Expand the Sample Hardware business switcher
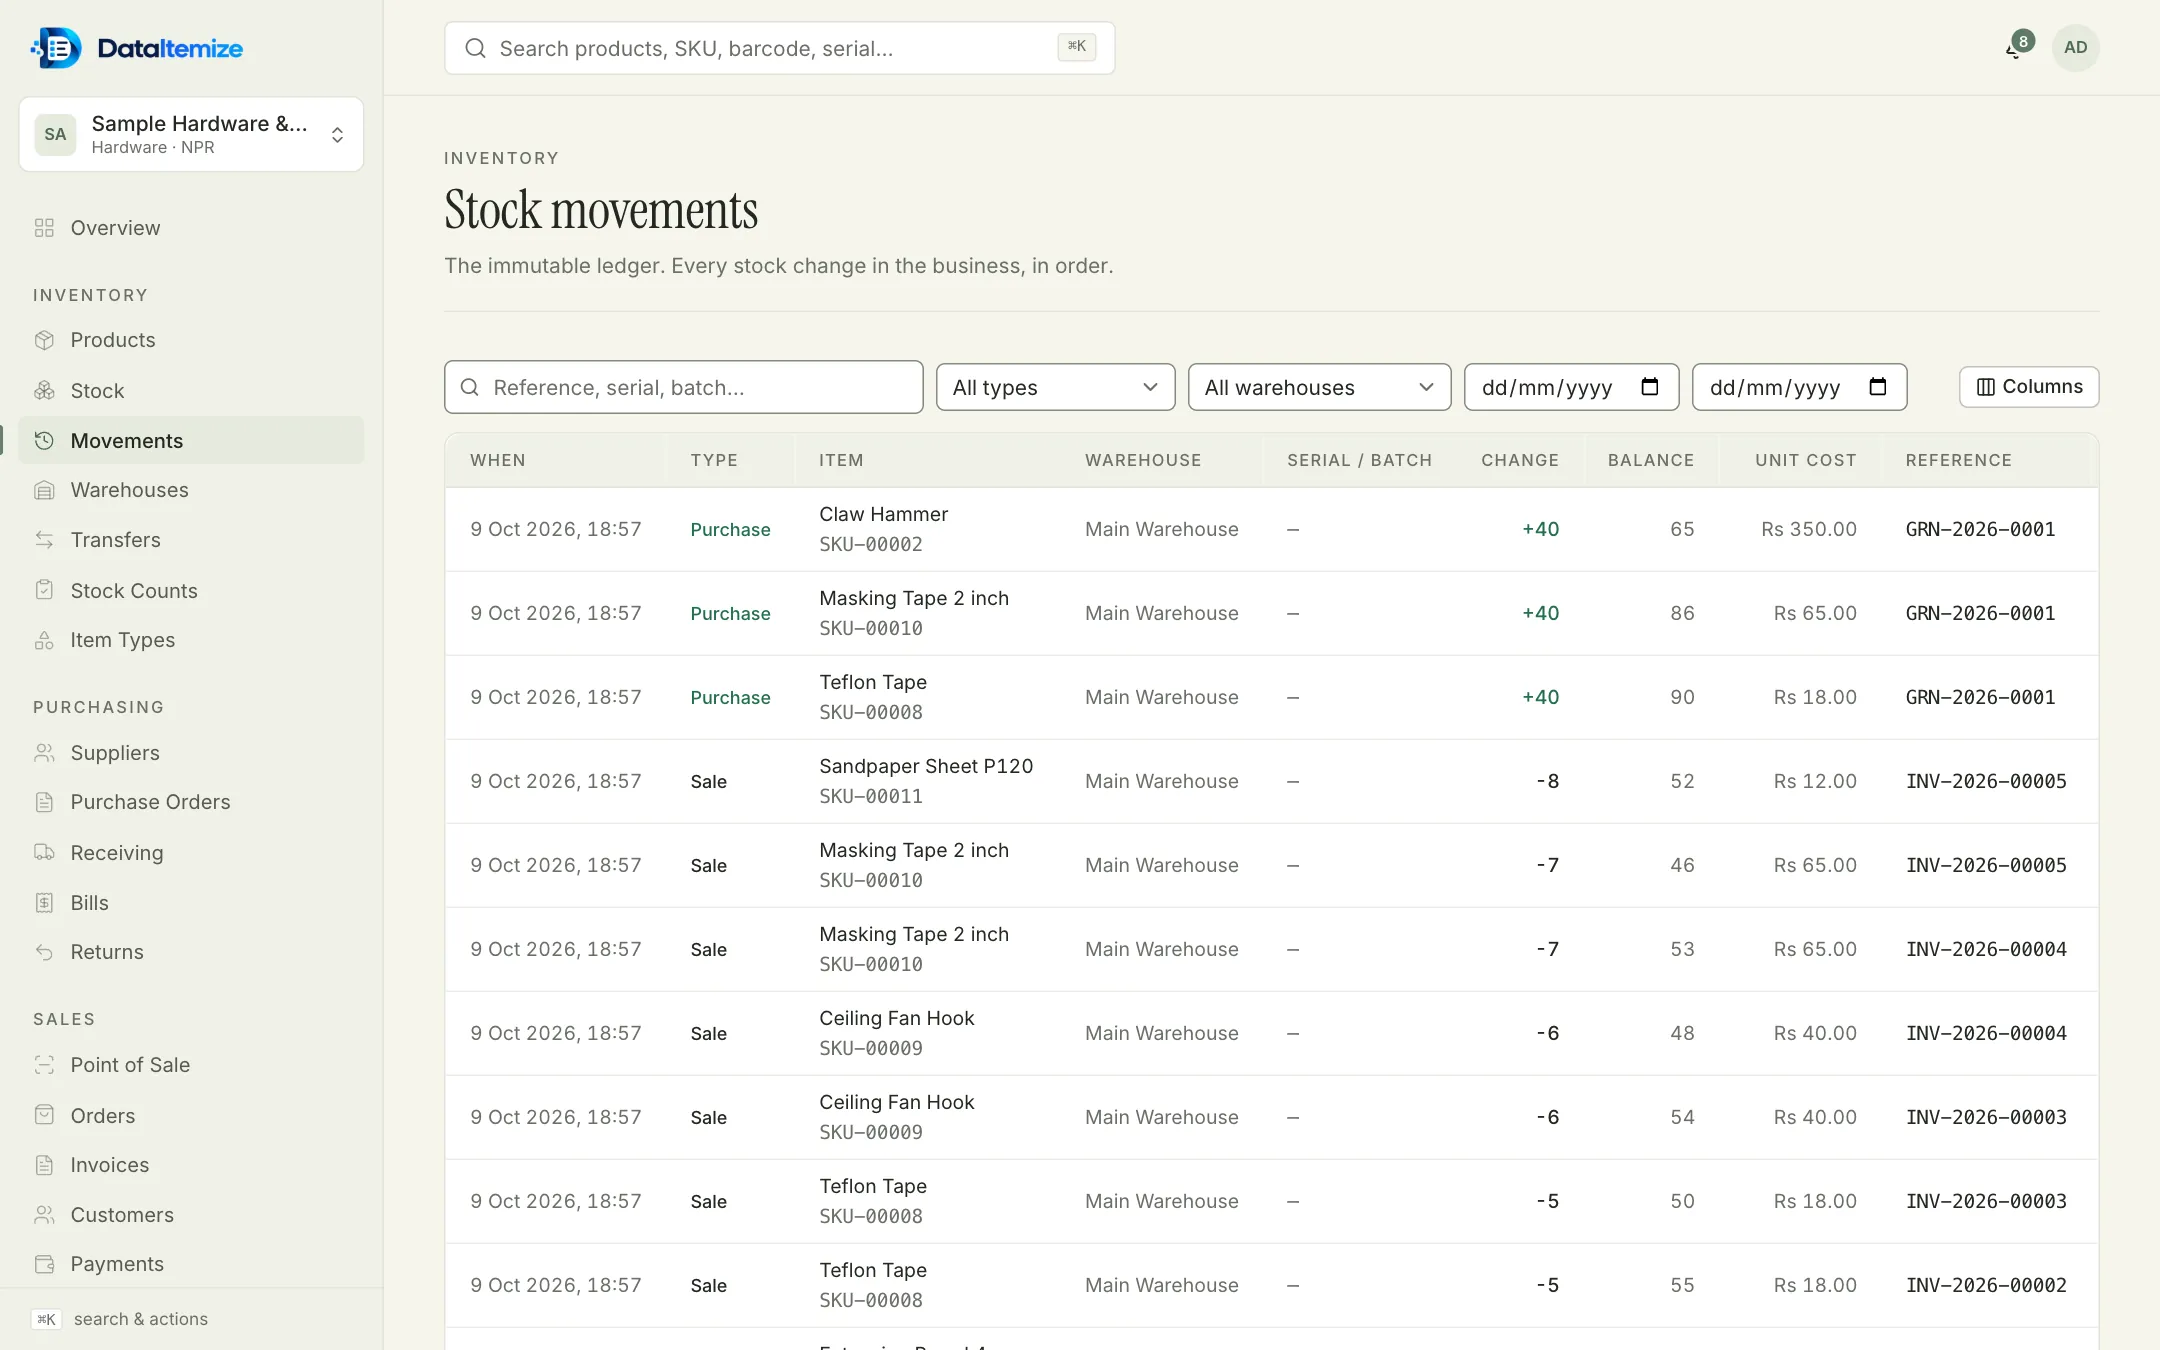2160x1350 pixels. (191, 134)
